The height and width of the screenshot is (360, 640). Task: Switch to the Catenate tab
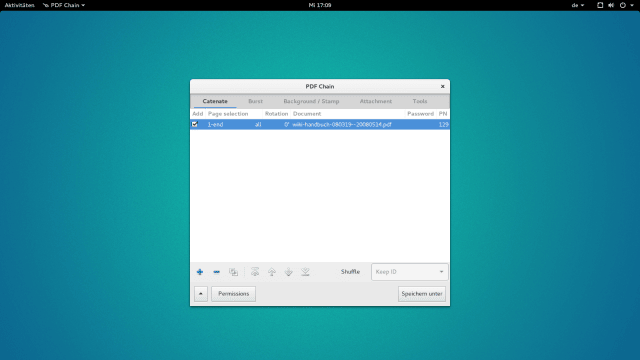point(215,101)
